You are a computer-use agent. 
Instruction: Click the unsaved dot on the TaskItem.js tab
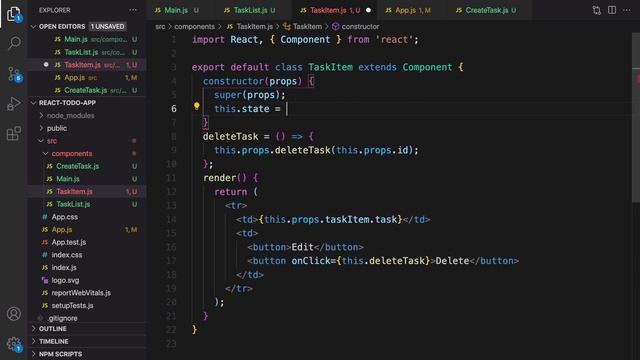368,10
